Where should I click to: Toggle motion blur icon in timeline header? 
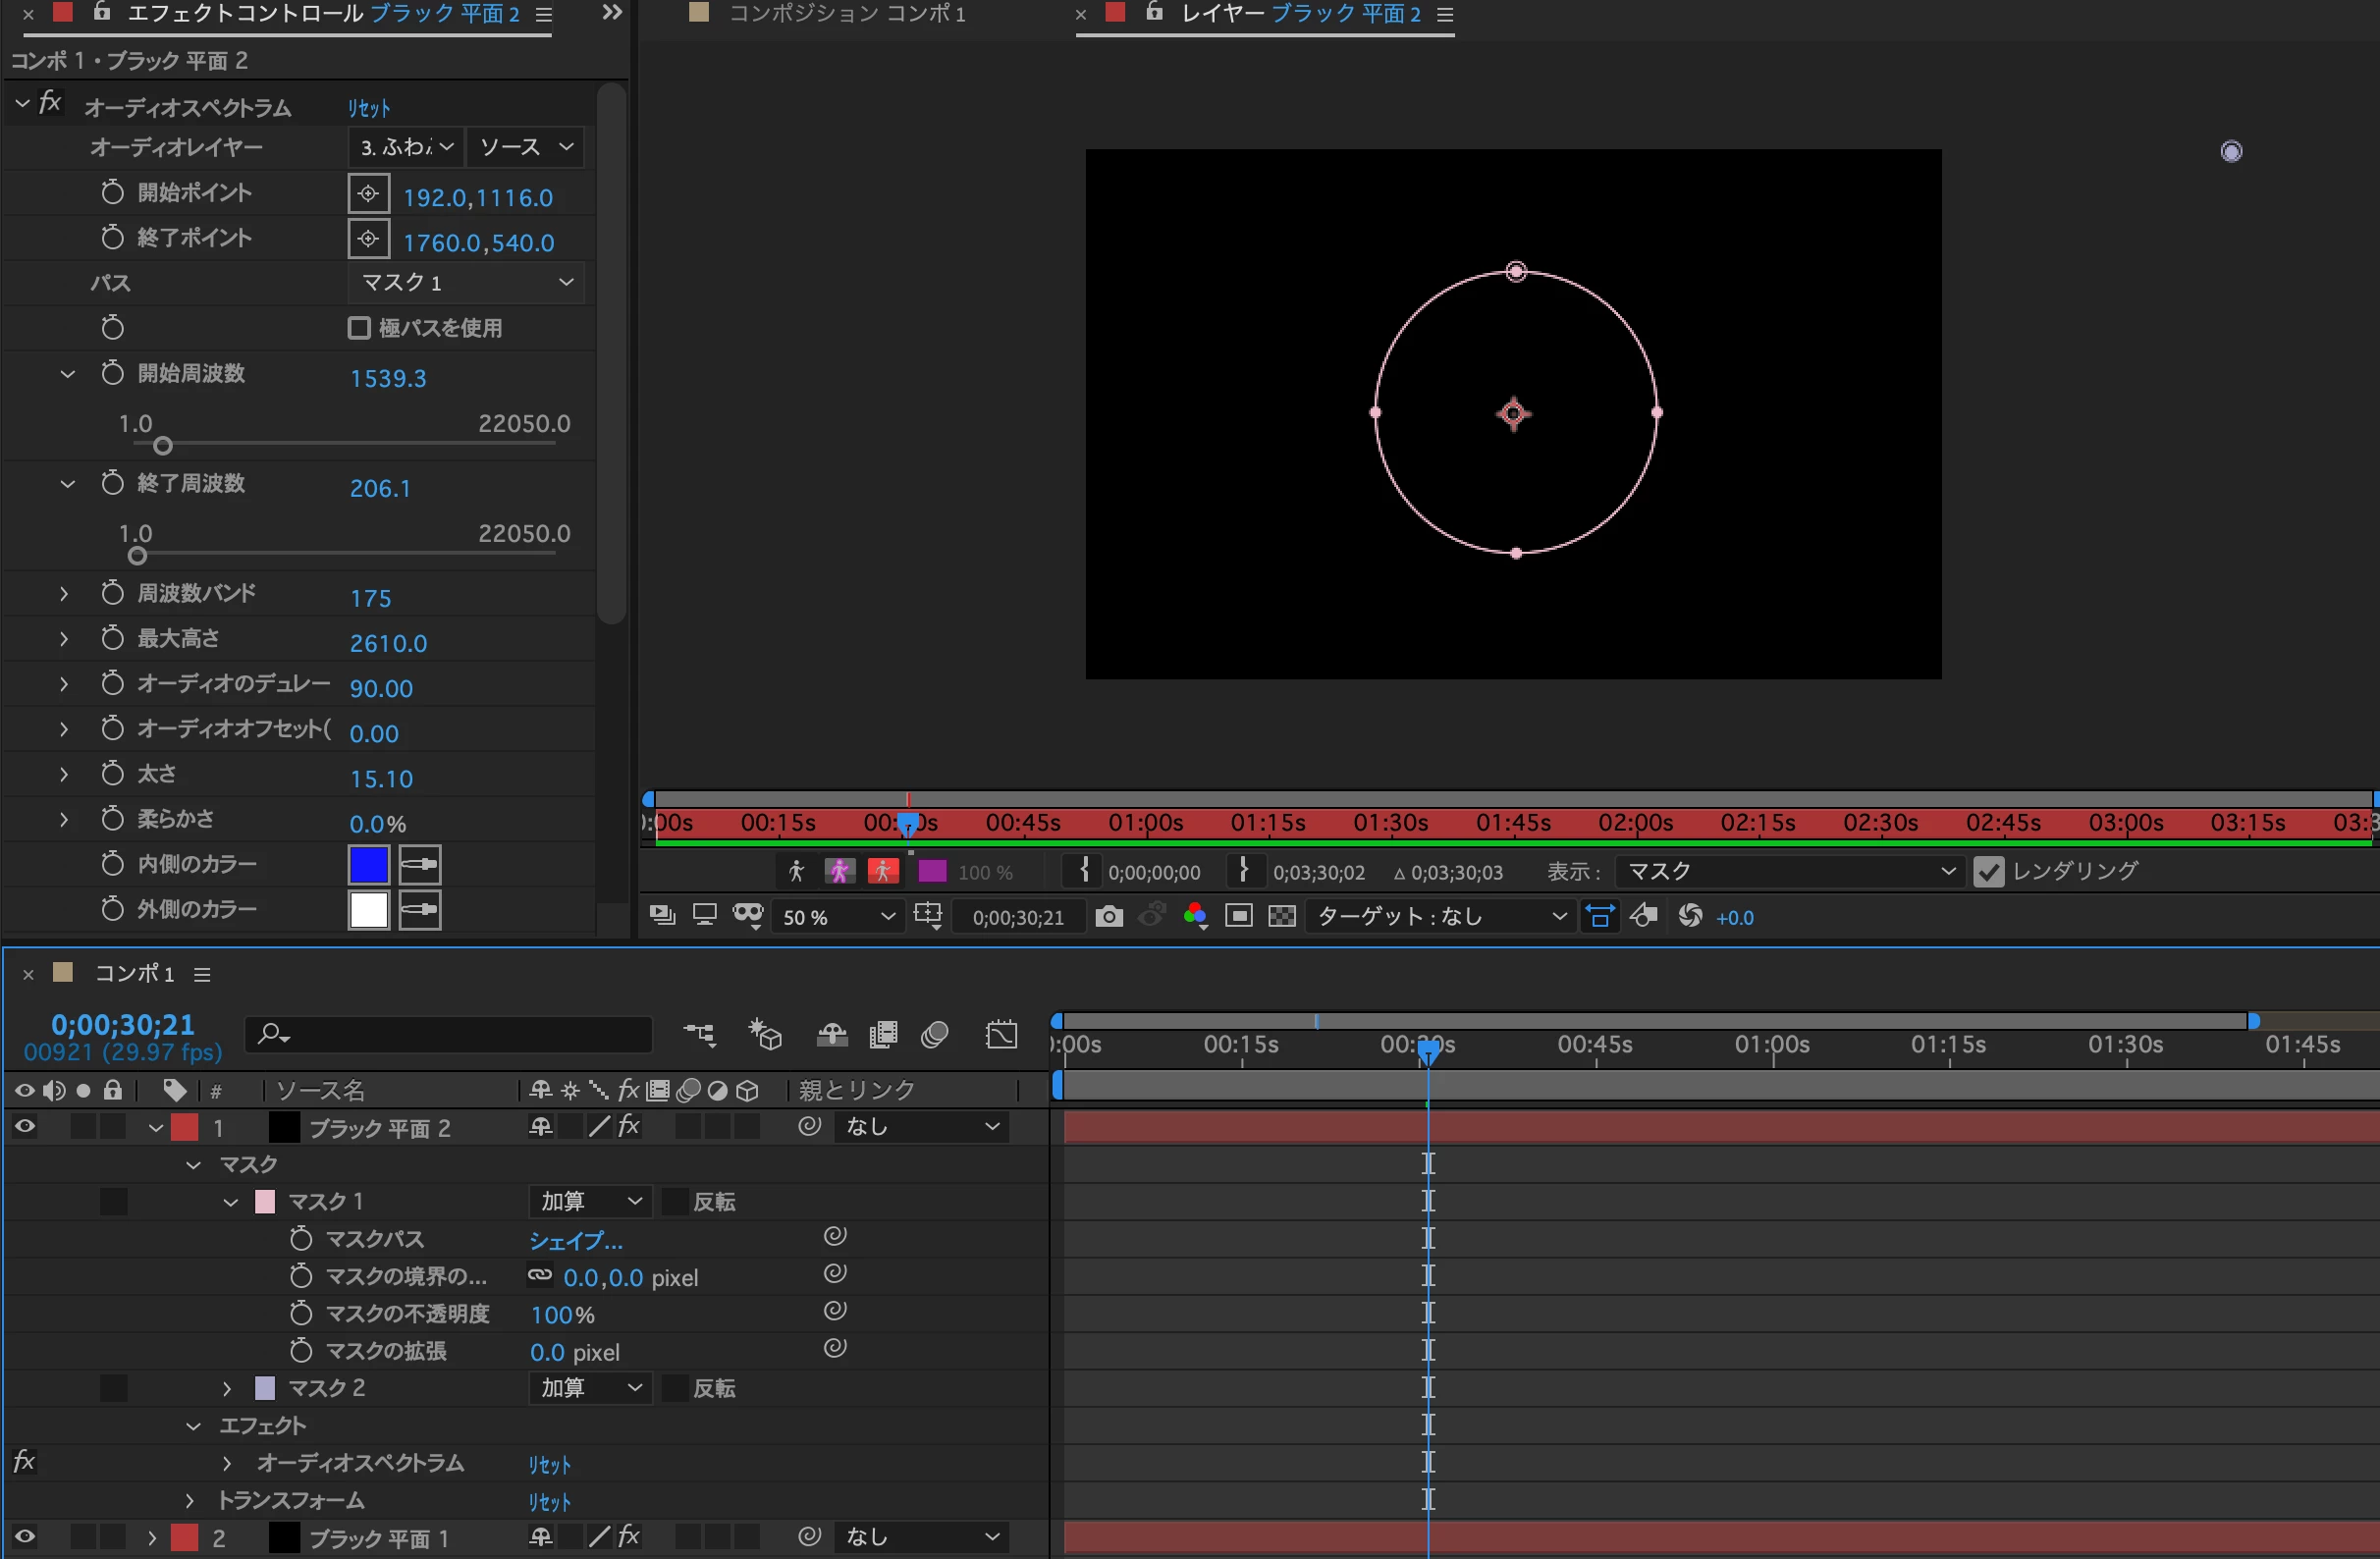(935, 1035)
